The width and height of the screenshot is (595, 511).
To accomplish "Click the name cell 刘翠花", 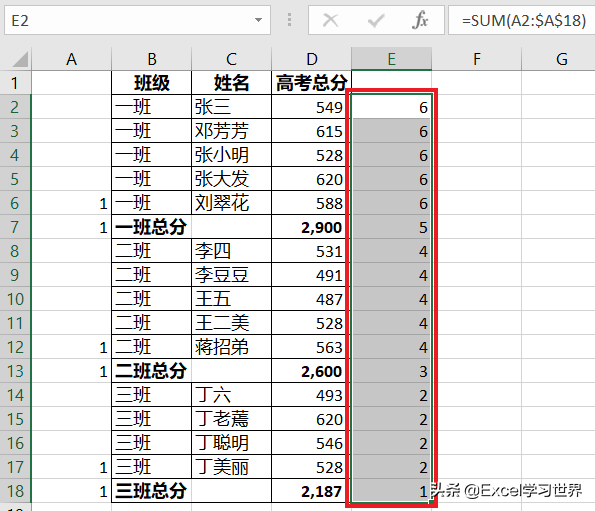I will [x=231, y=203].
